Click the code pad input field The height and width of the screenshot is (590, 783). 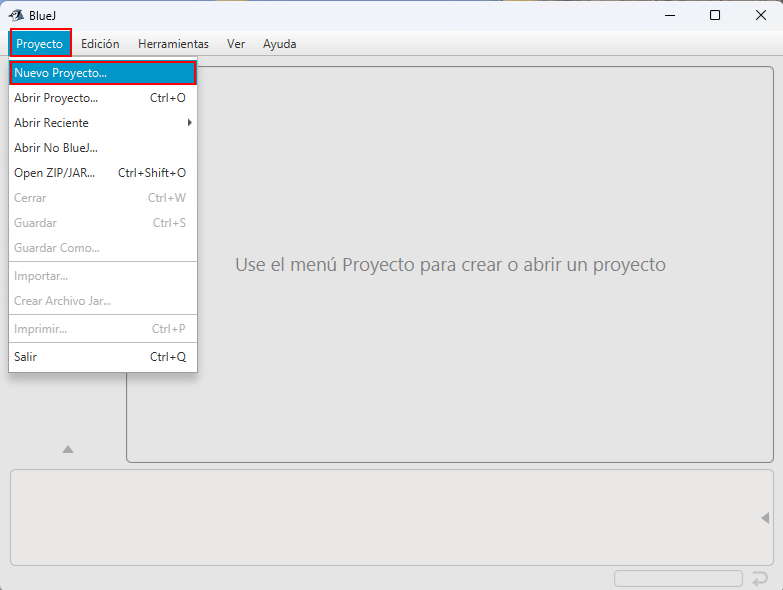coord(678,579)
